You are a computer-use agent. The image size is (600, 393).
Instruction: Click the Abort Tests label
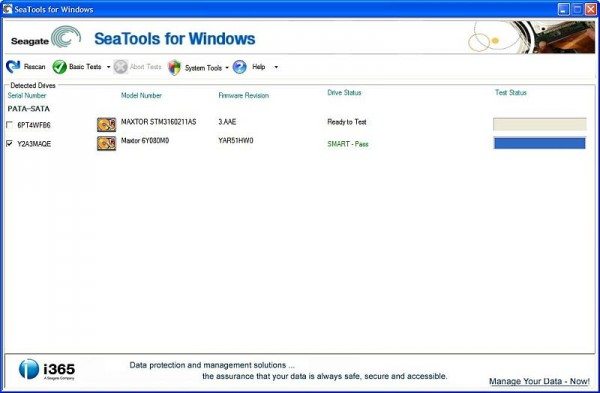point(145,67)
